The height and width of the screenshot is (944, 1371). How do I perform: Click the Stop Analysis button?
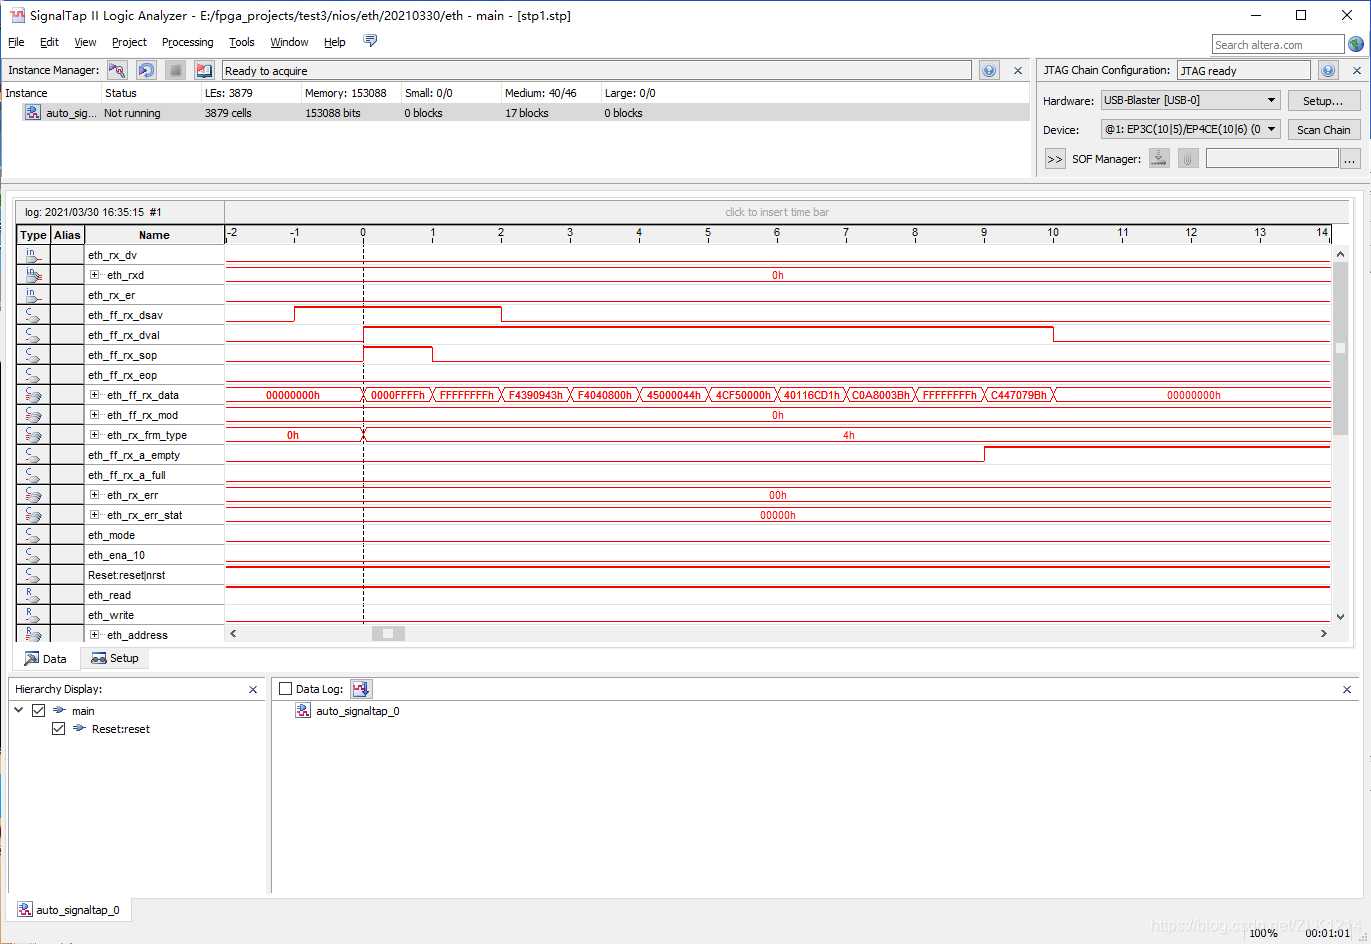coord(175,70)
